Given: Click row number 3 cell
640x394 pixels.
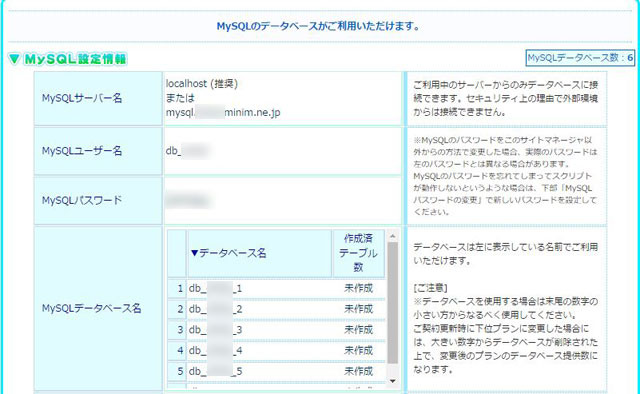Looking at the screenshot, I should 177,330.
